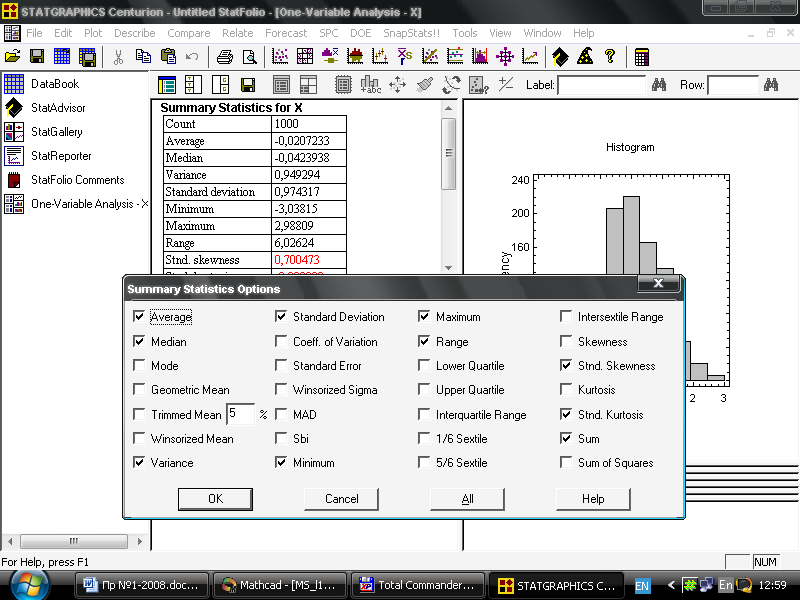Enable the Skewness checkbox
The height and width of the screenshot is (600, 800).
pyautogui.click(x=565, y=341)
